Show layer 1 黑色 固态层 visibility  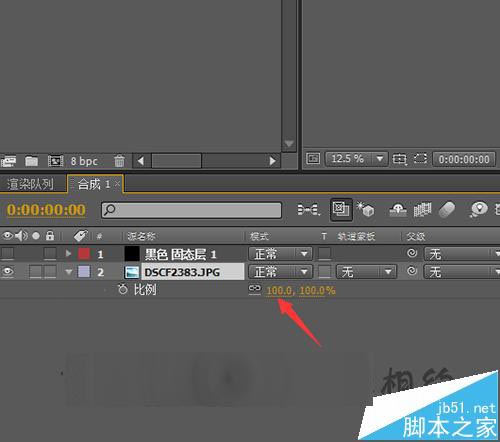click(x=7, y=254)
